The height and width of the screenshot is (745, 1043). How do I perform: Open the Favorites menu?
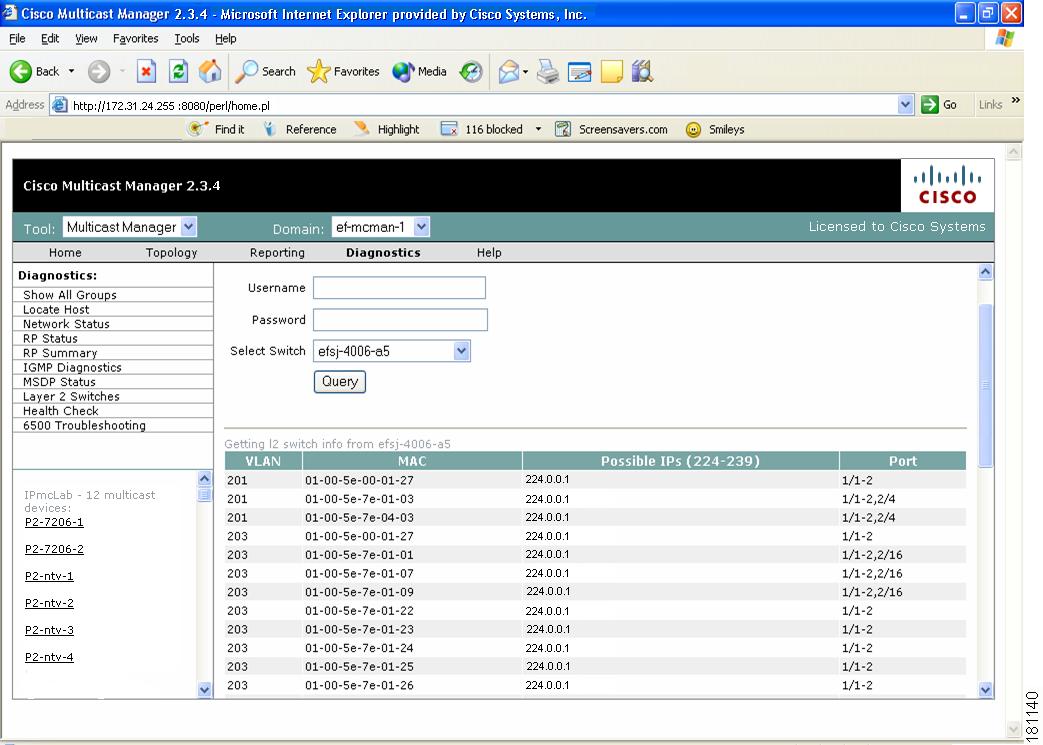tap(136, 39)
